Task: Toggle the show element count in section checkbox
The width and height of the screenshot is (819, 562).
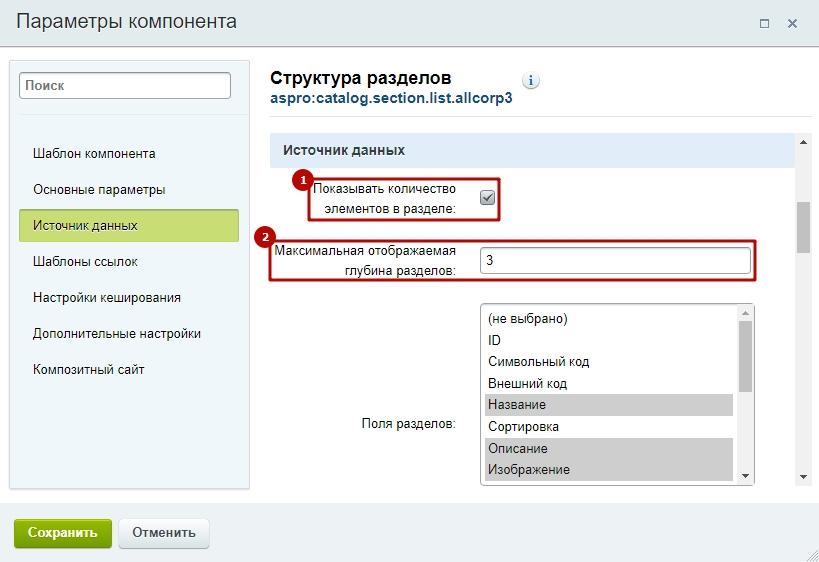Action: tap(487, 197)
